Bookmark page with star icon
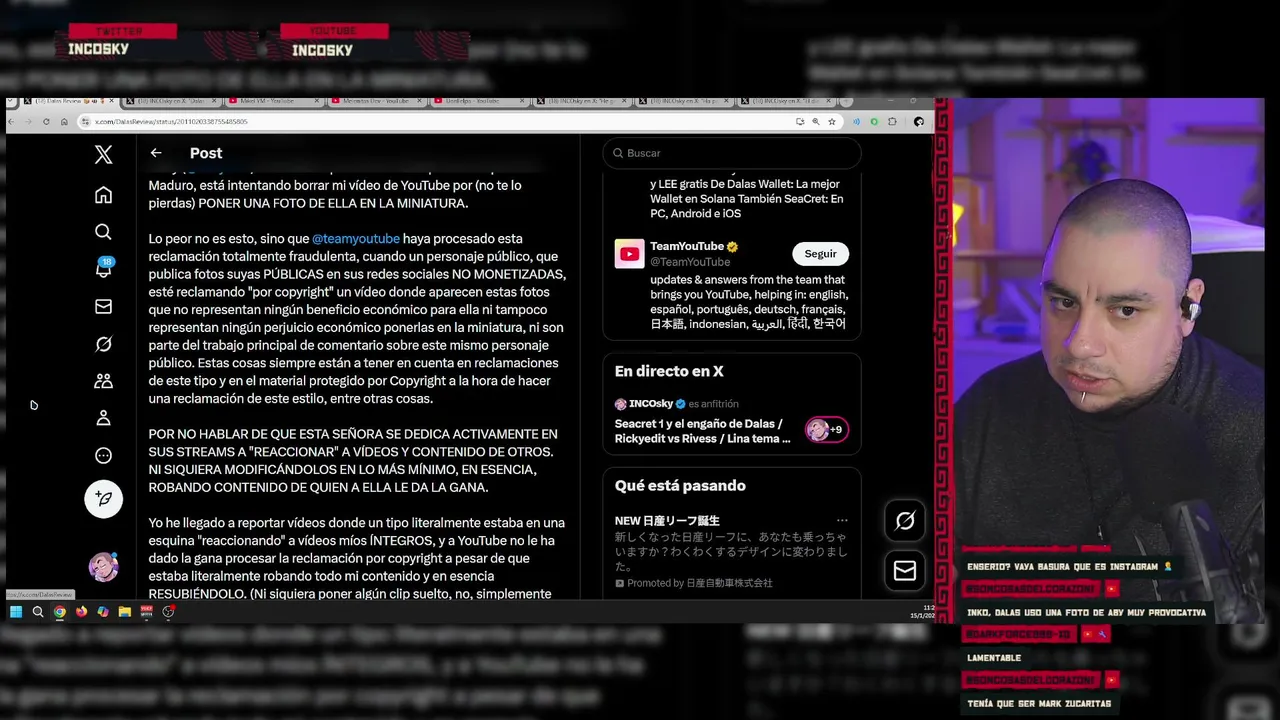Viewport: 1280px width, 720px height. 832,122
